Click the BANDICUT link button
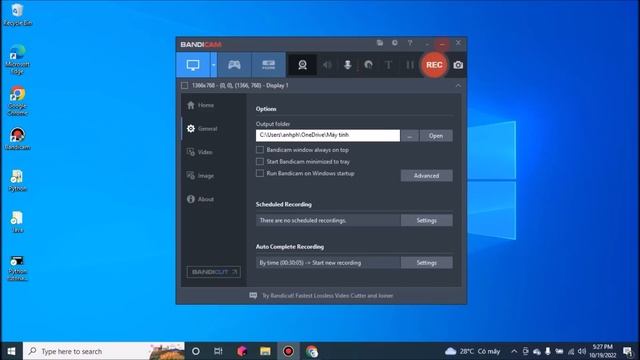Viewport: 640px width, 360px height. click(213, 272)
